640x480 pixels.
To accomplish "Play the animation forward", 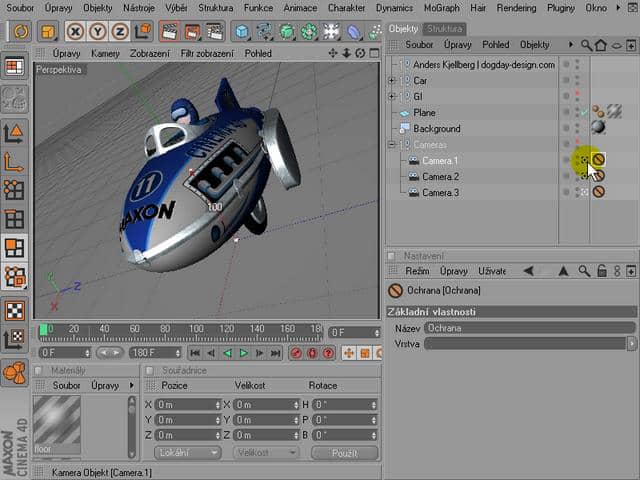I will click(x=243, y=353).
